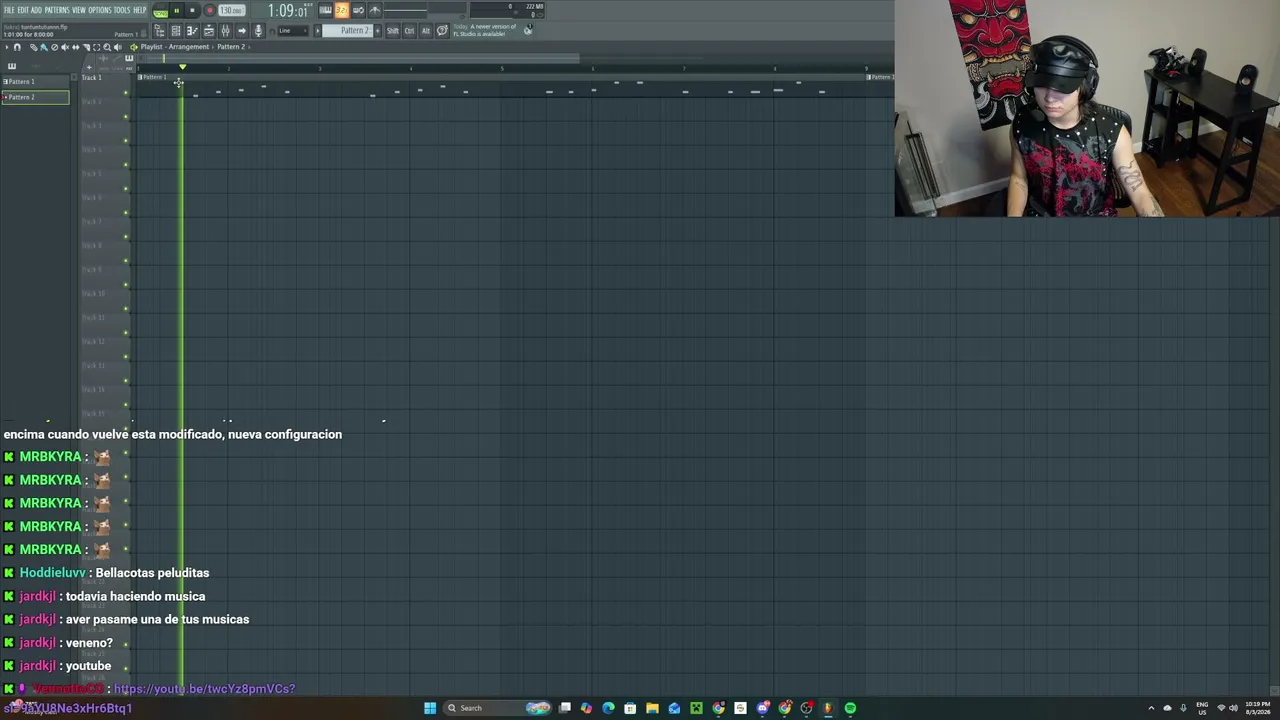The image size is (1280, 720).
Task: Select the Draw pencil tool
Action: coord(32,47)
